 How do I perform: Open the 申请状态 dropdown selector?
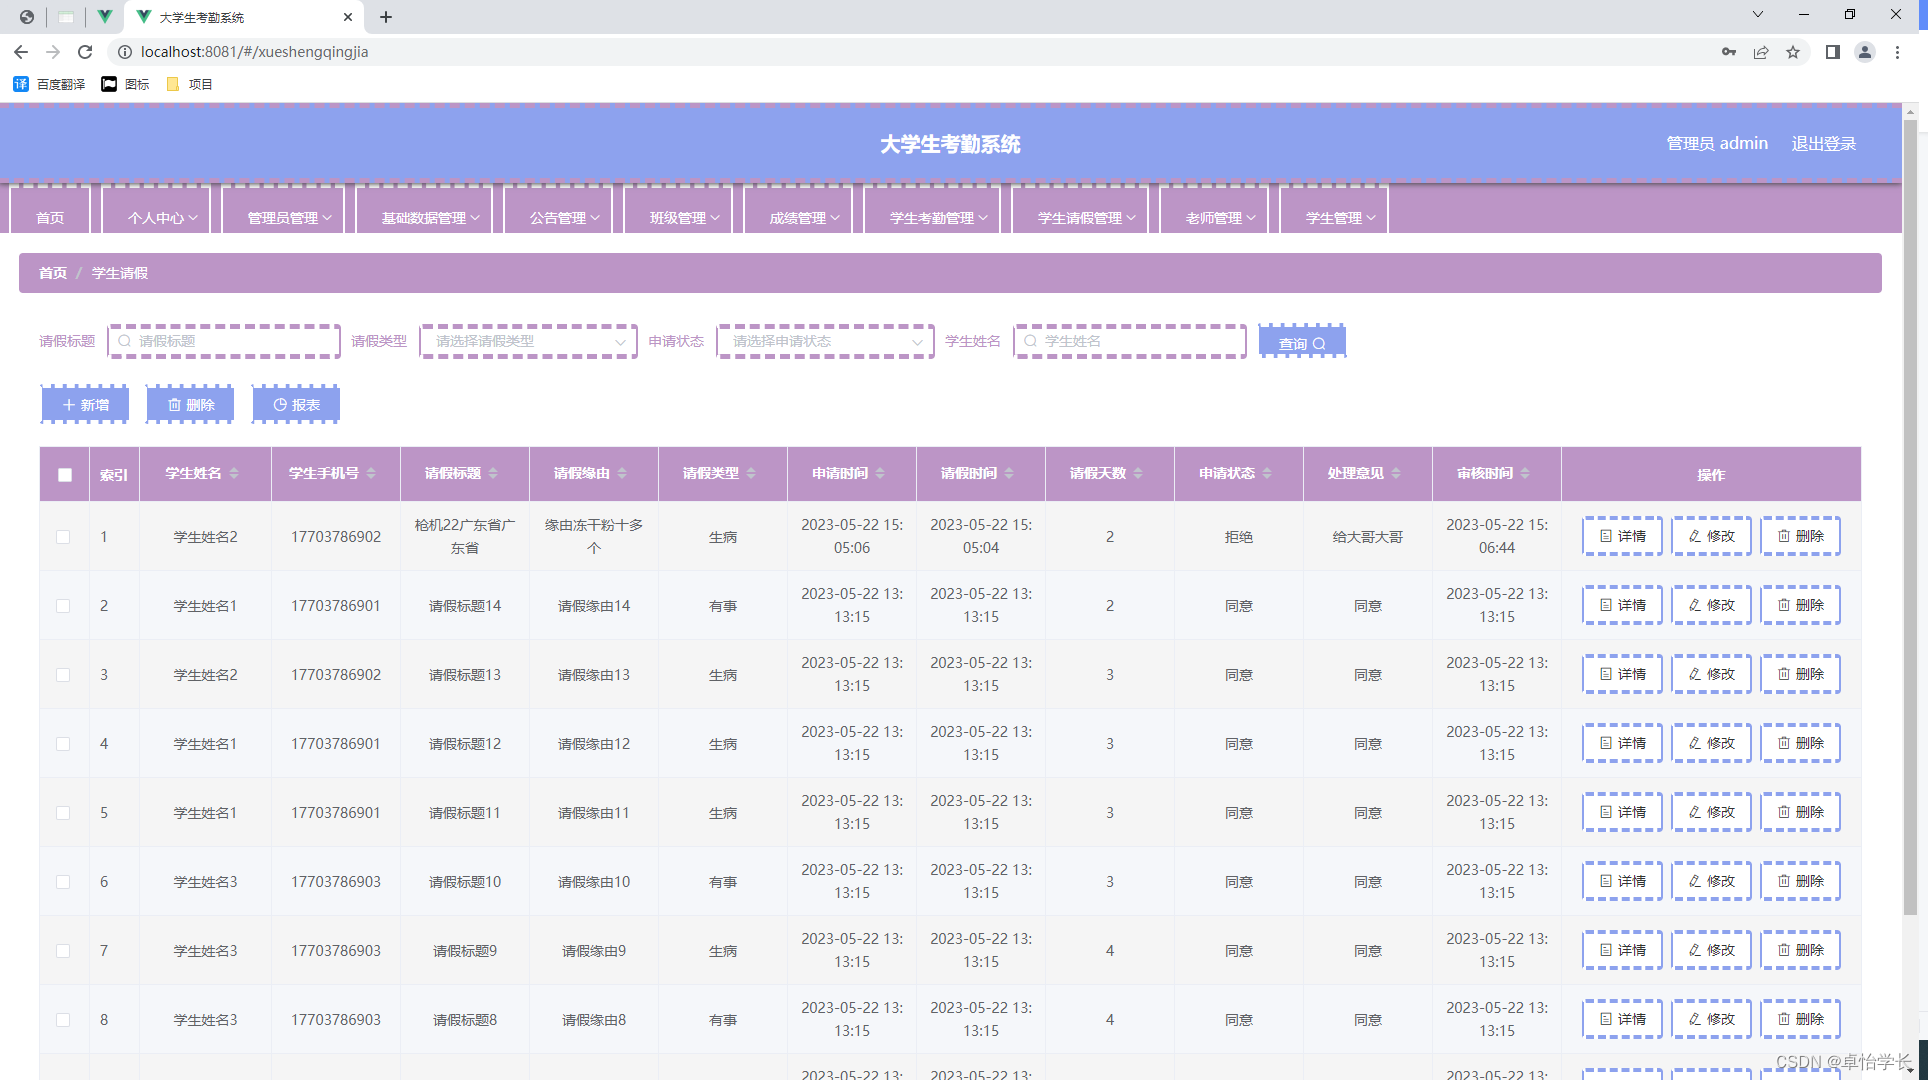pyautogui.click(x=825, y=342)
